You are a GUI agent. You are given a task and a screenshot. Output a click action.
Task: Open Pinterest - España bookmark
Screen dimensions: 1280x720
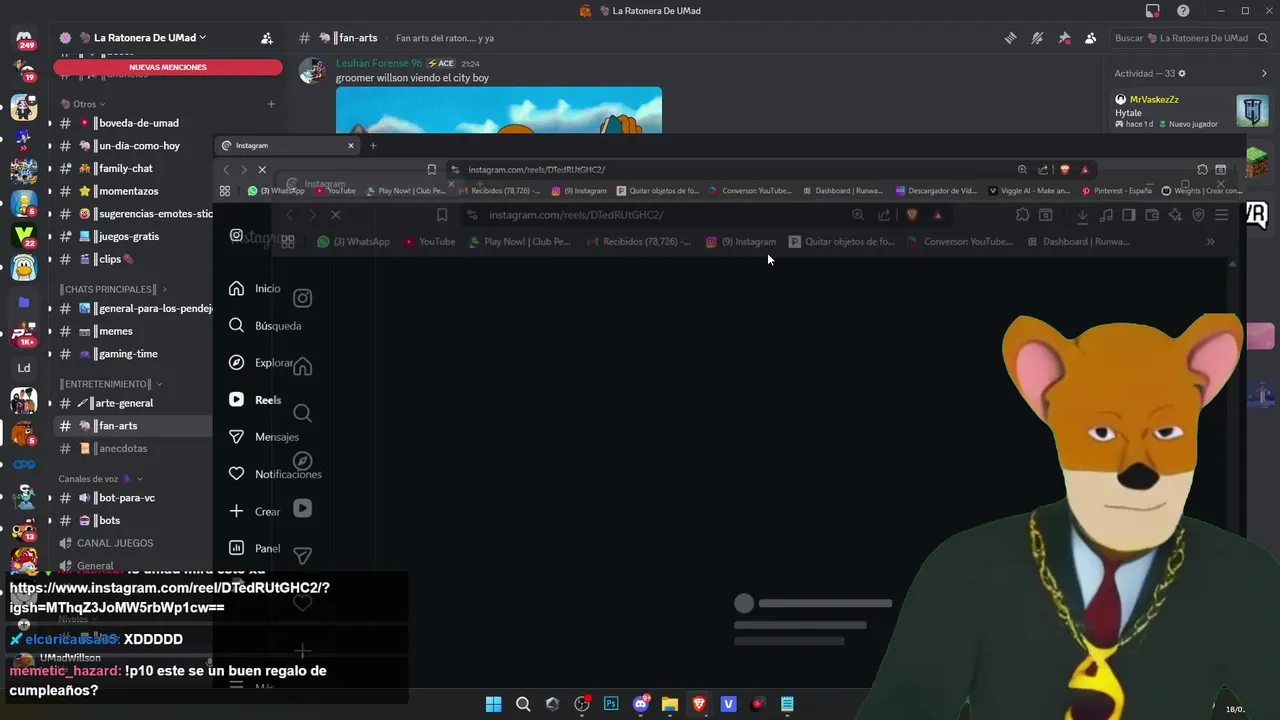[x=1116, y=191]
